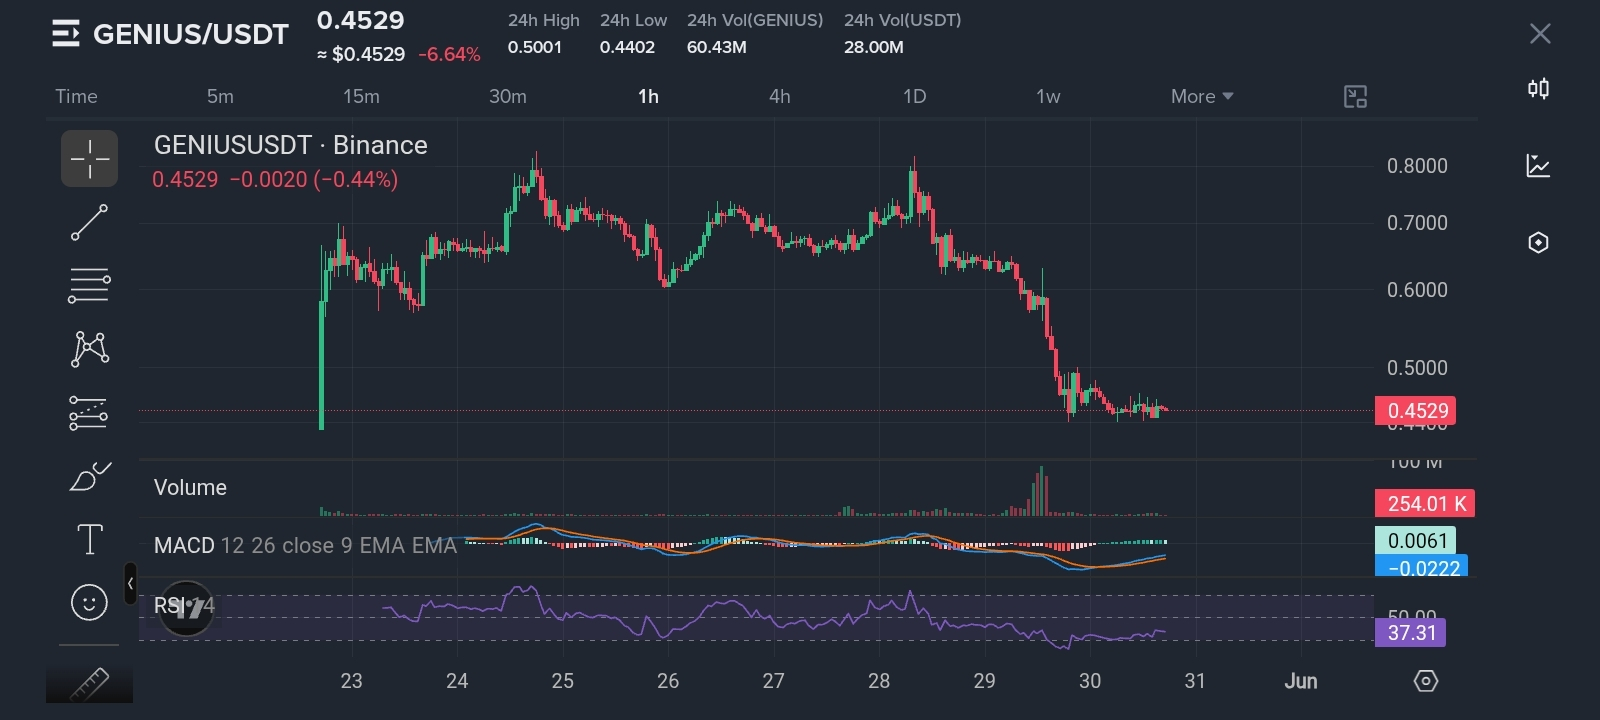Click the MACD histogram value 0.0061
The width and height of the screenshot is (1600, 720).
(x=1416, y=541)
